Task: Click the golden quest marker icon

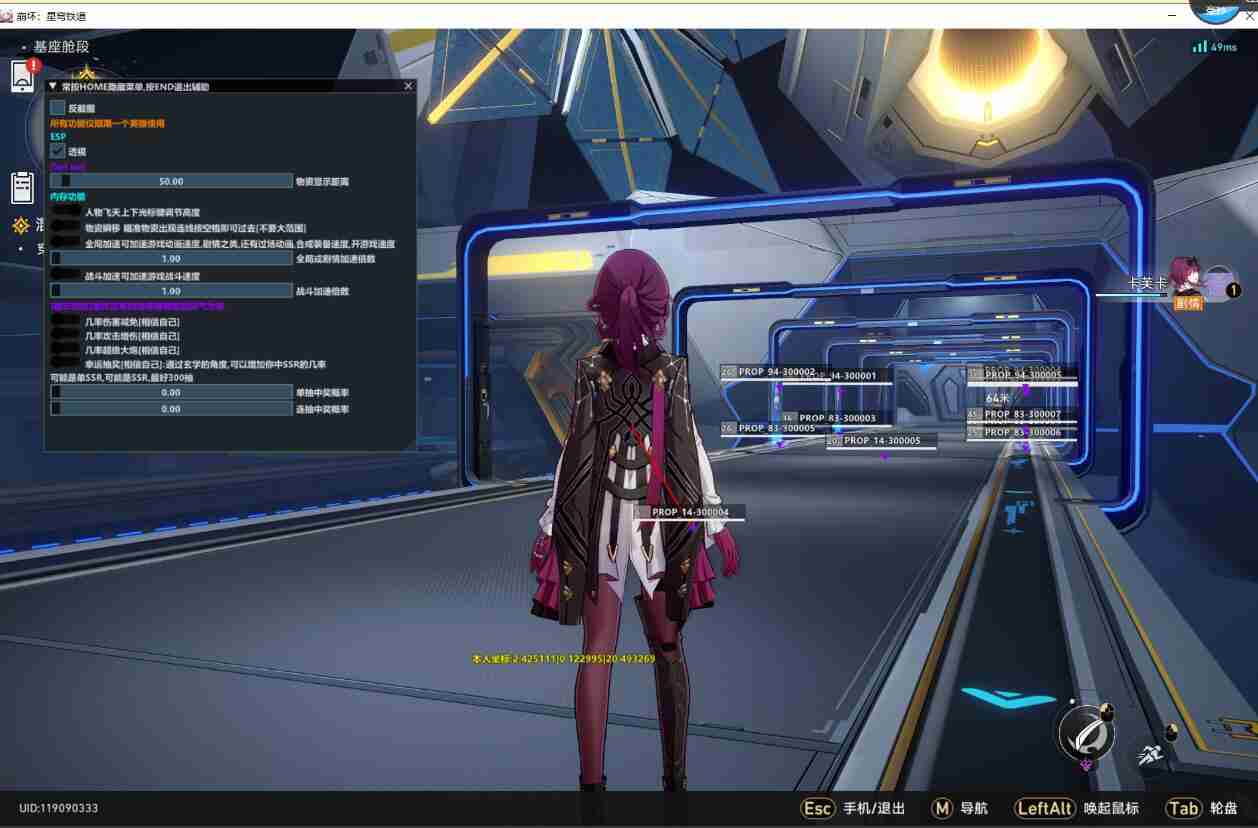Action: [x=21, y=225]
